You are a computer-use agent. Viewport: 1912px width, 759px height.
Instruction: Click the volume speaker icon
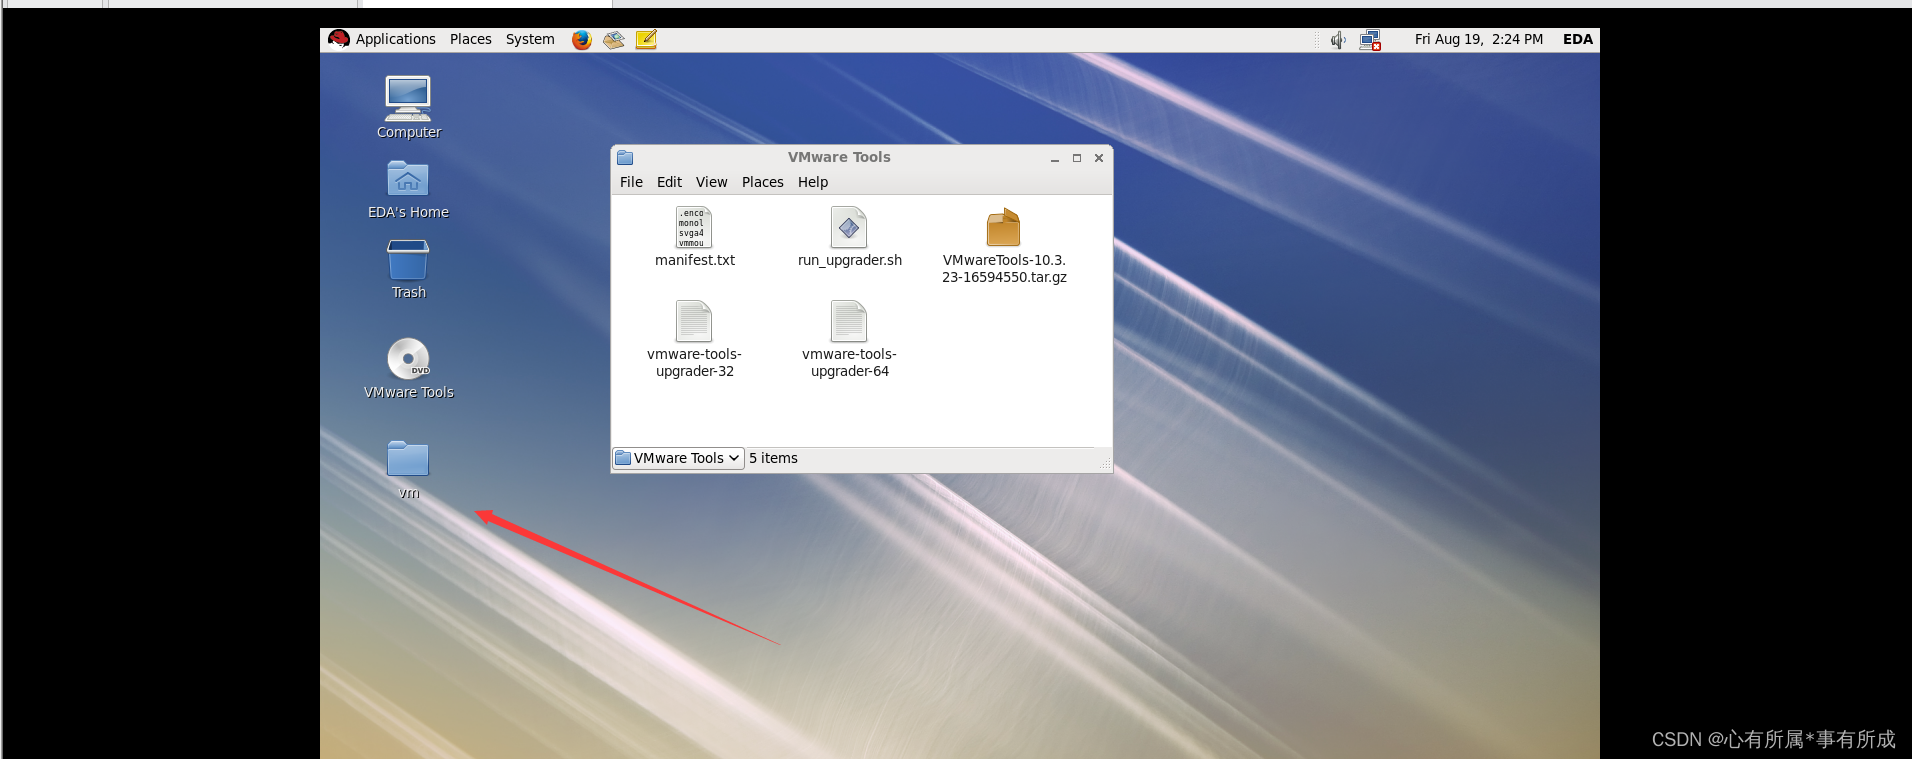click(x=1338, y=40)
